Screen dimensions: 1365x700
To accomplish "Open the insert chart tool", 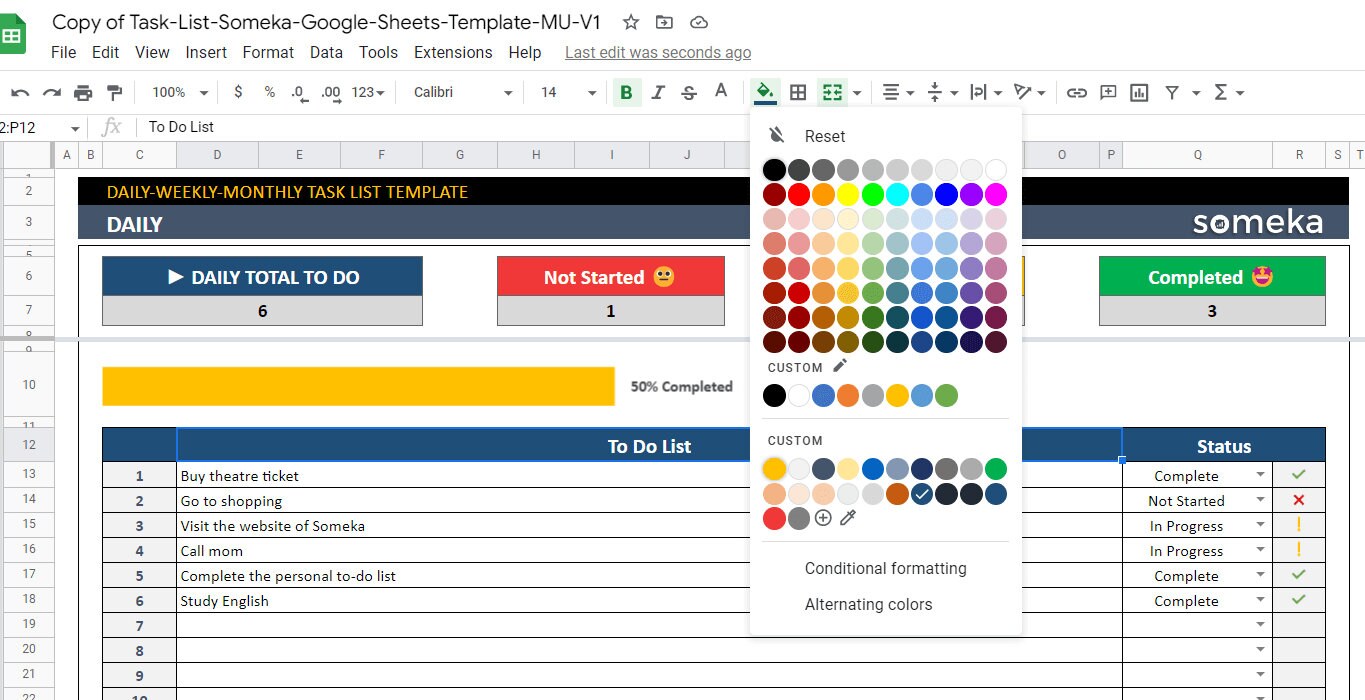I will tap(1138, 91).
